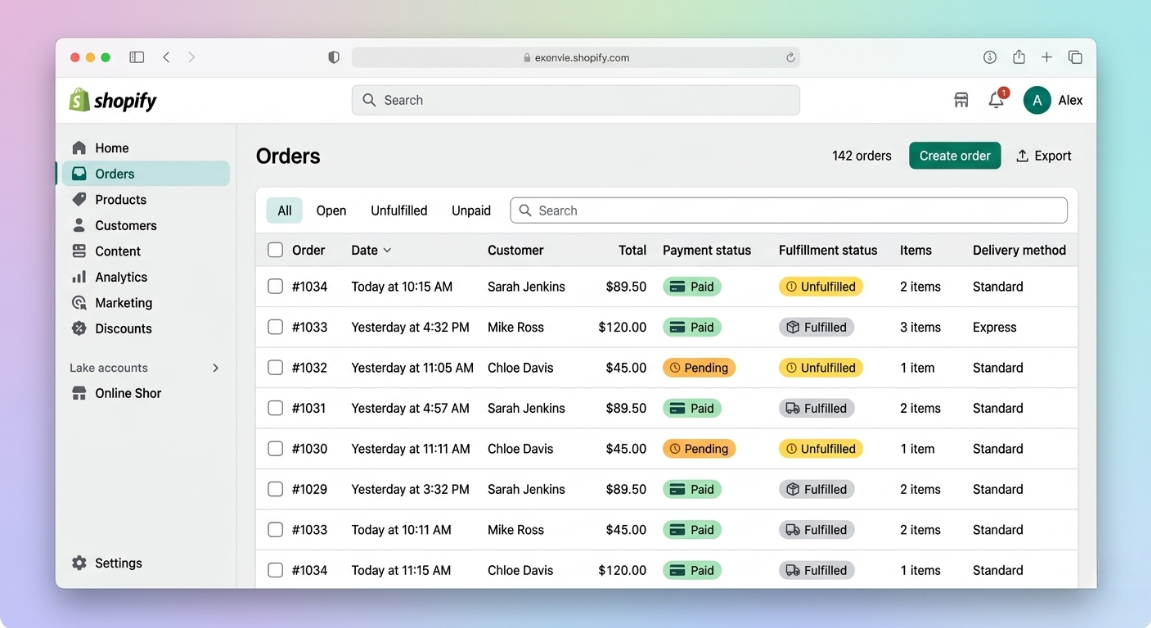1151x628 pixels.
Task: Tick the checkbox next to order #1032
Action: click(275, 367)
